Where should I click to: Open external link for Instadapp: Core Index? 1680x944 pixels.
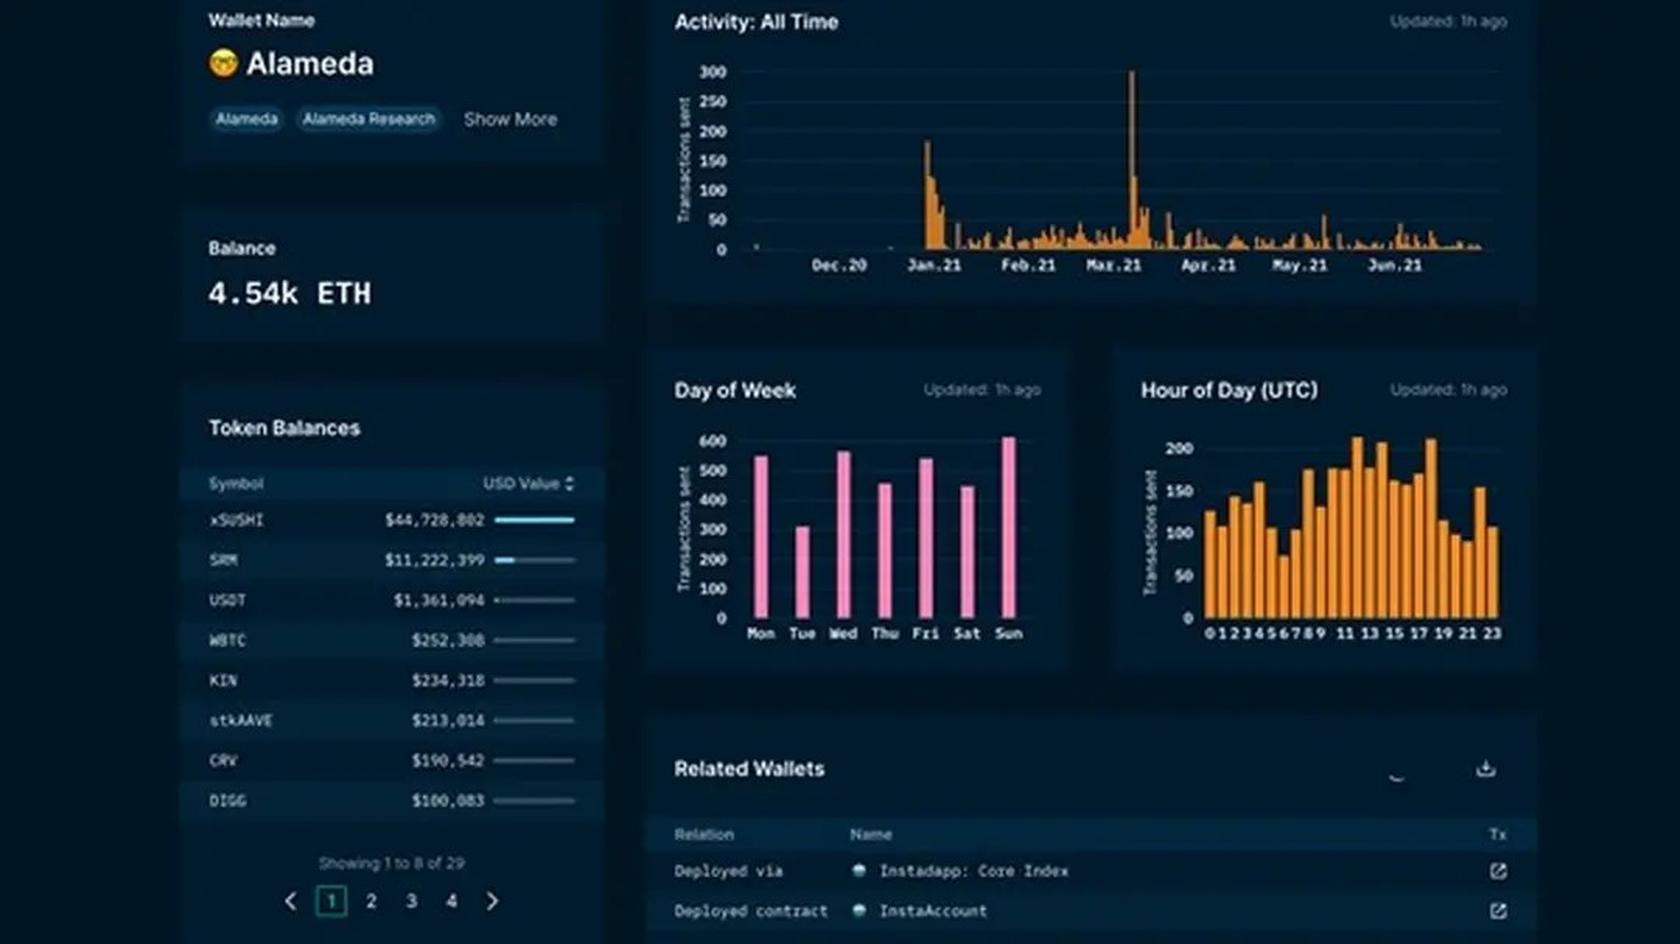pos(1498,871)
